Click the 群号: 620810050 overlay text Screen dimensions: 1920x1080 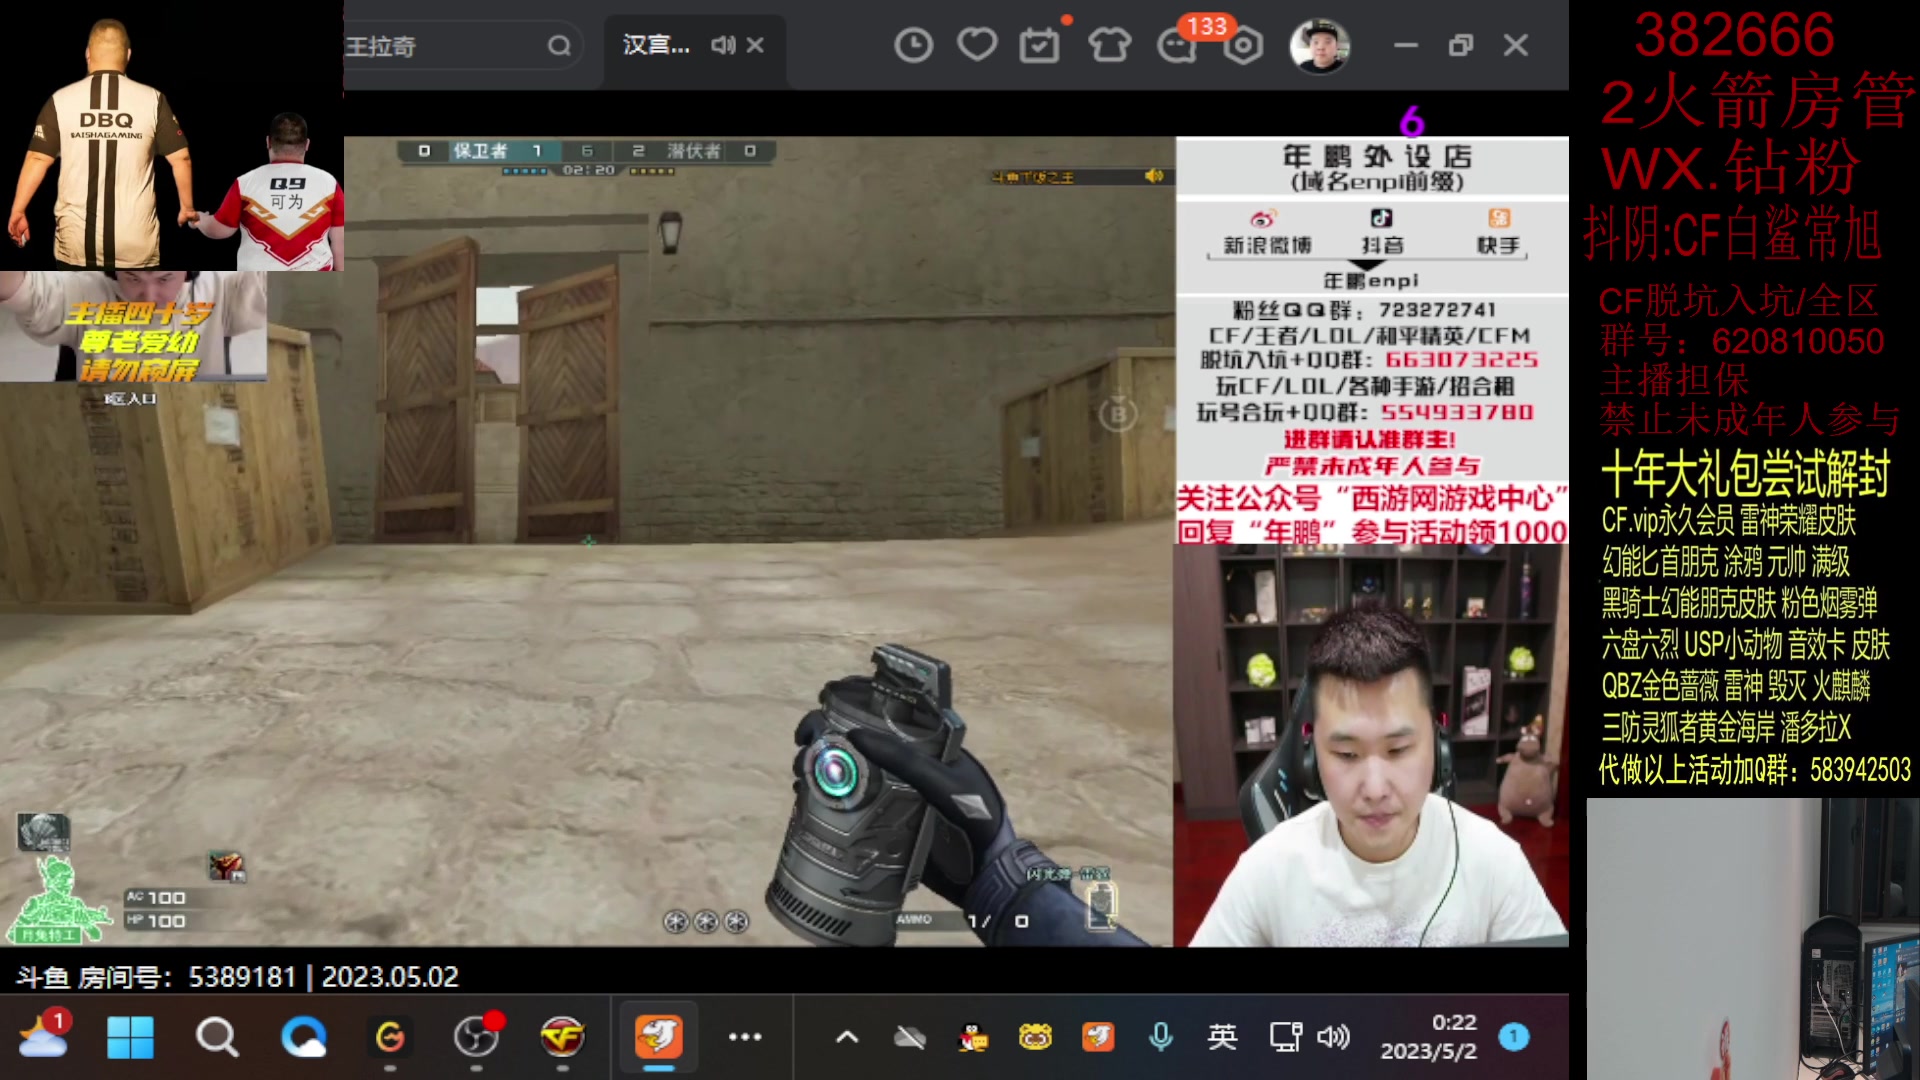pos(1742,341)
